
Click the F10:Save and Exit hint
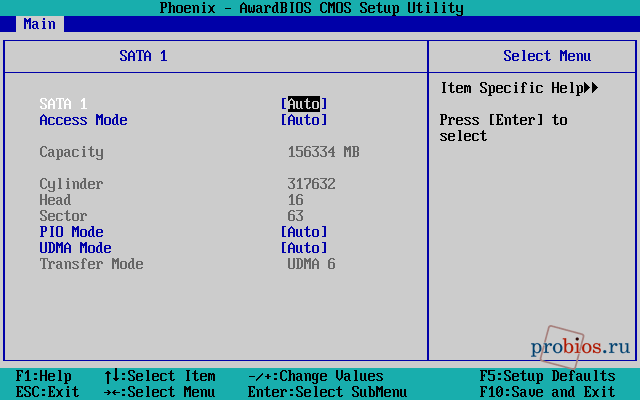coord(547,392)
